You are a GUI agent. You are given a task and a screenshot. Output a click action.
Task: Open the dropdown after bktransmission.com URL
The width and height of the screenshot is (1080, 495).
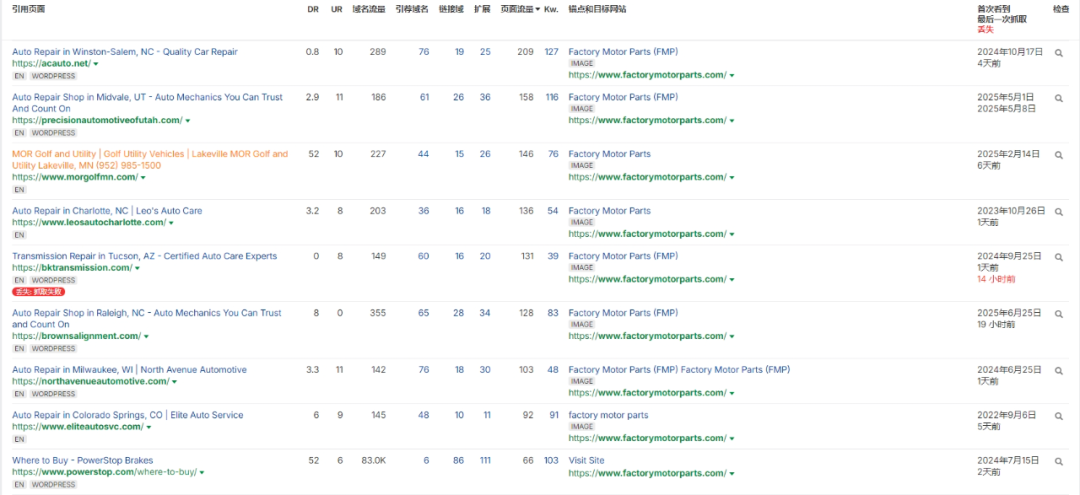coord(137,268)
